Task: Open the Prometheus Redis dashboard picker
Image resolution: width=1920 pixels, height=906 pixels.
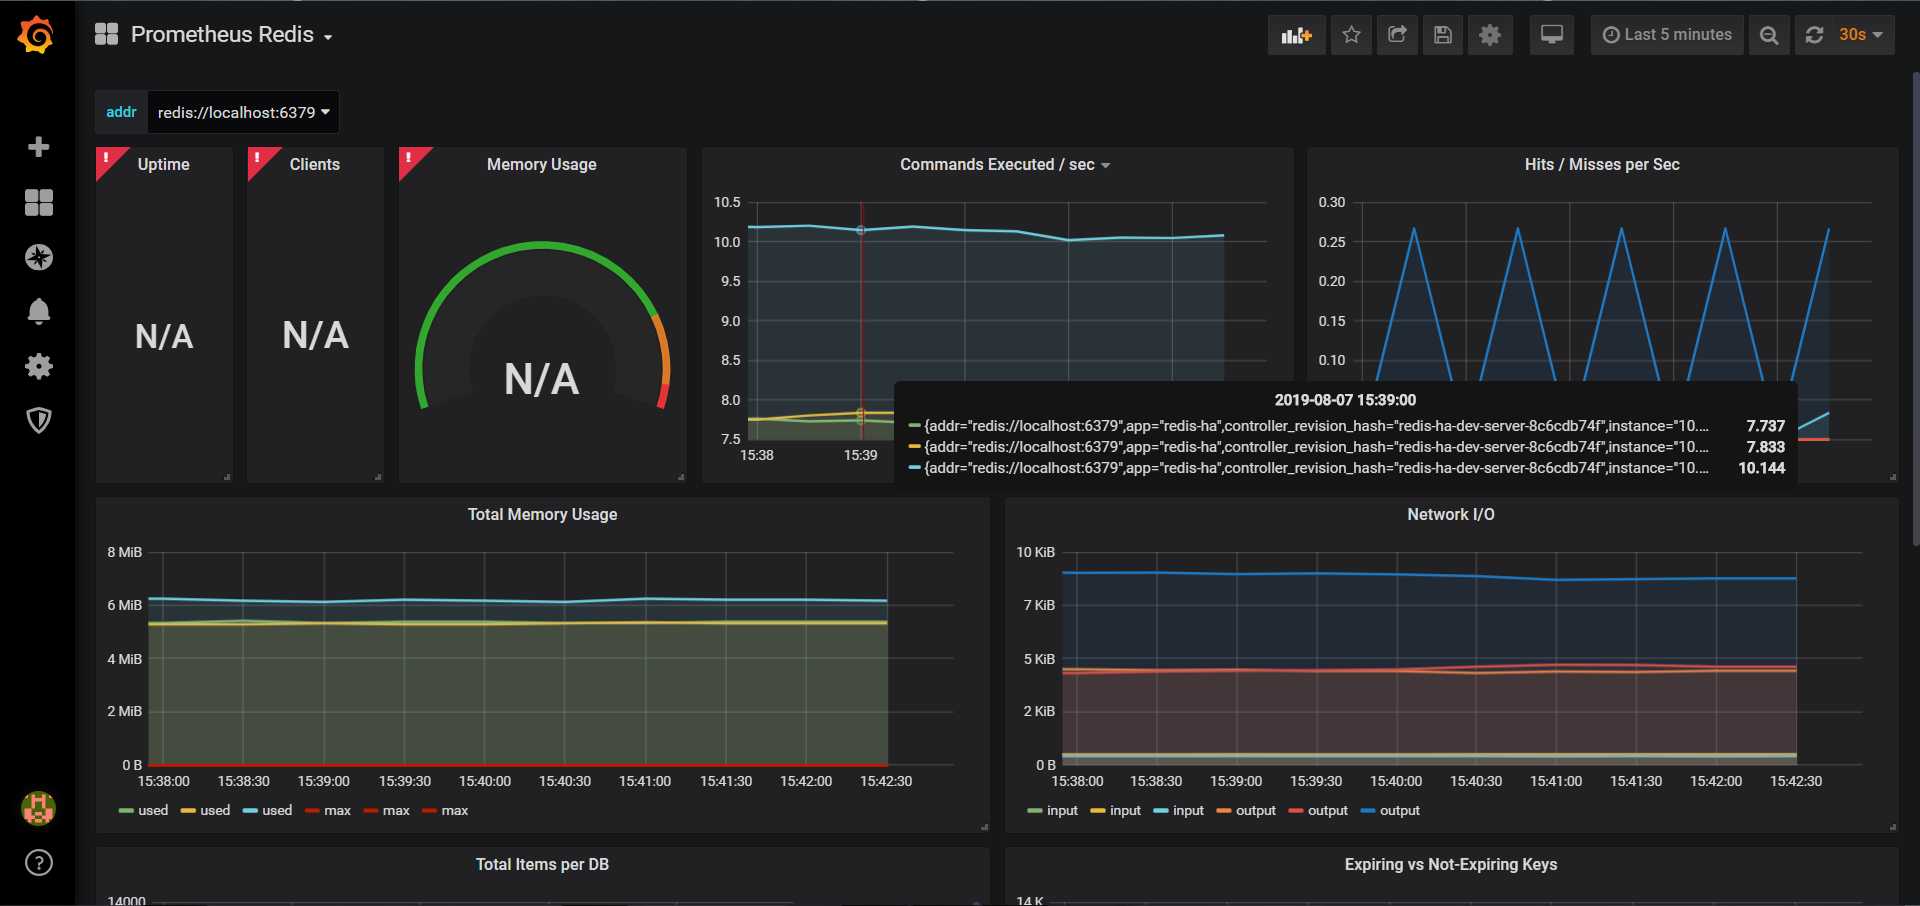Action: point(231,35)
